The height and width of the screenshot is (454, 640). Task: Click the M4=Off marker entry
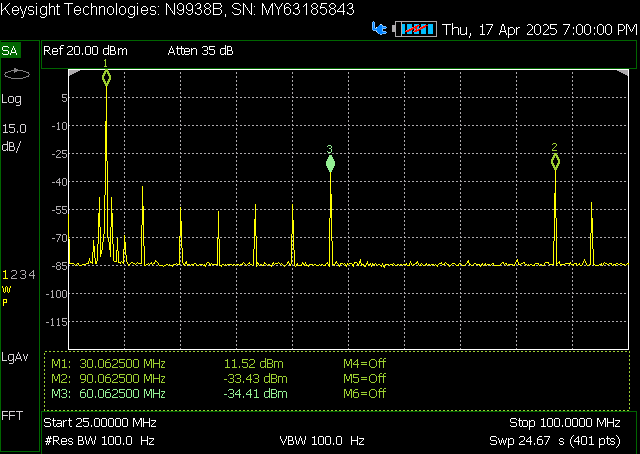tap(364, 363)
